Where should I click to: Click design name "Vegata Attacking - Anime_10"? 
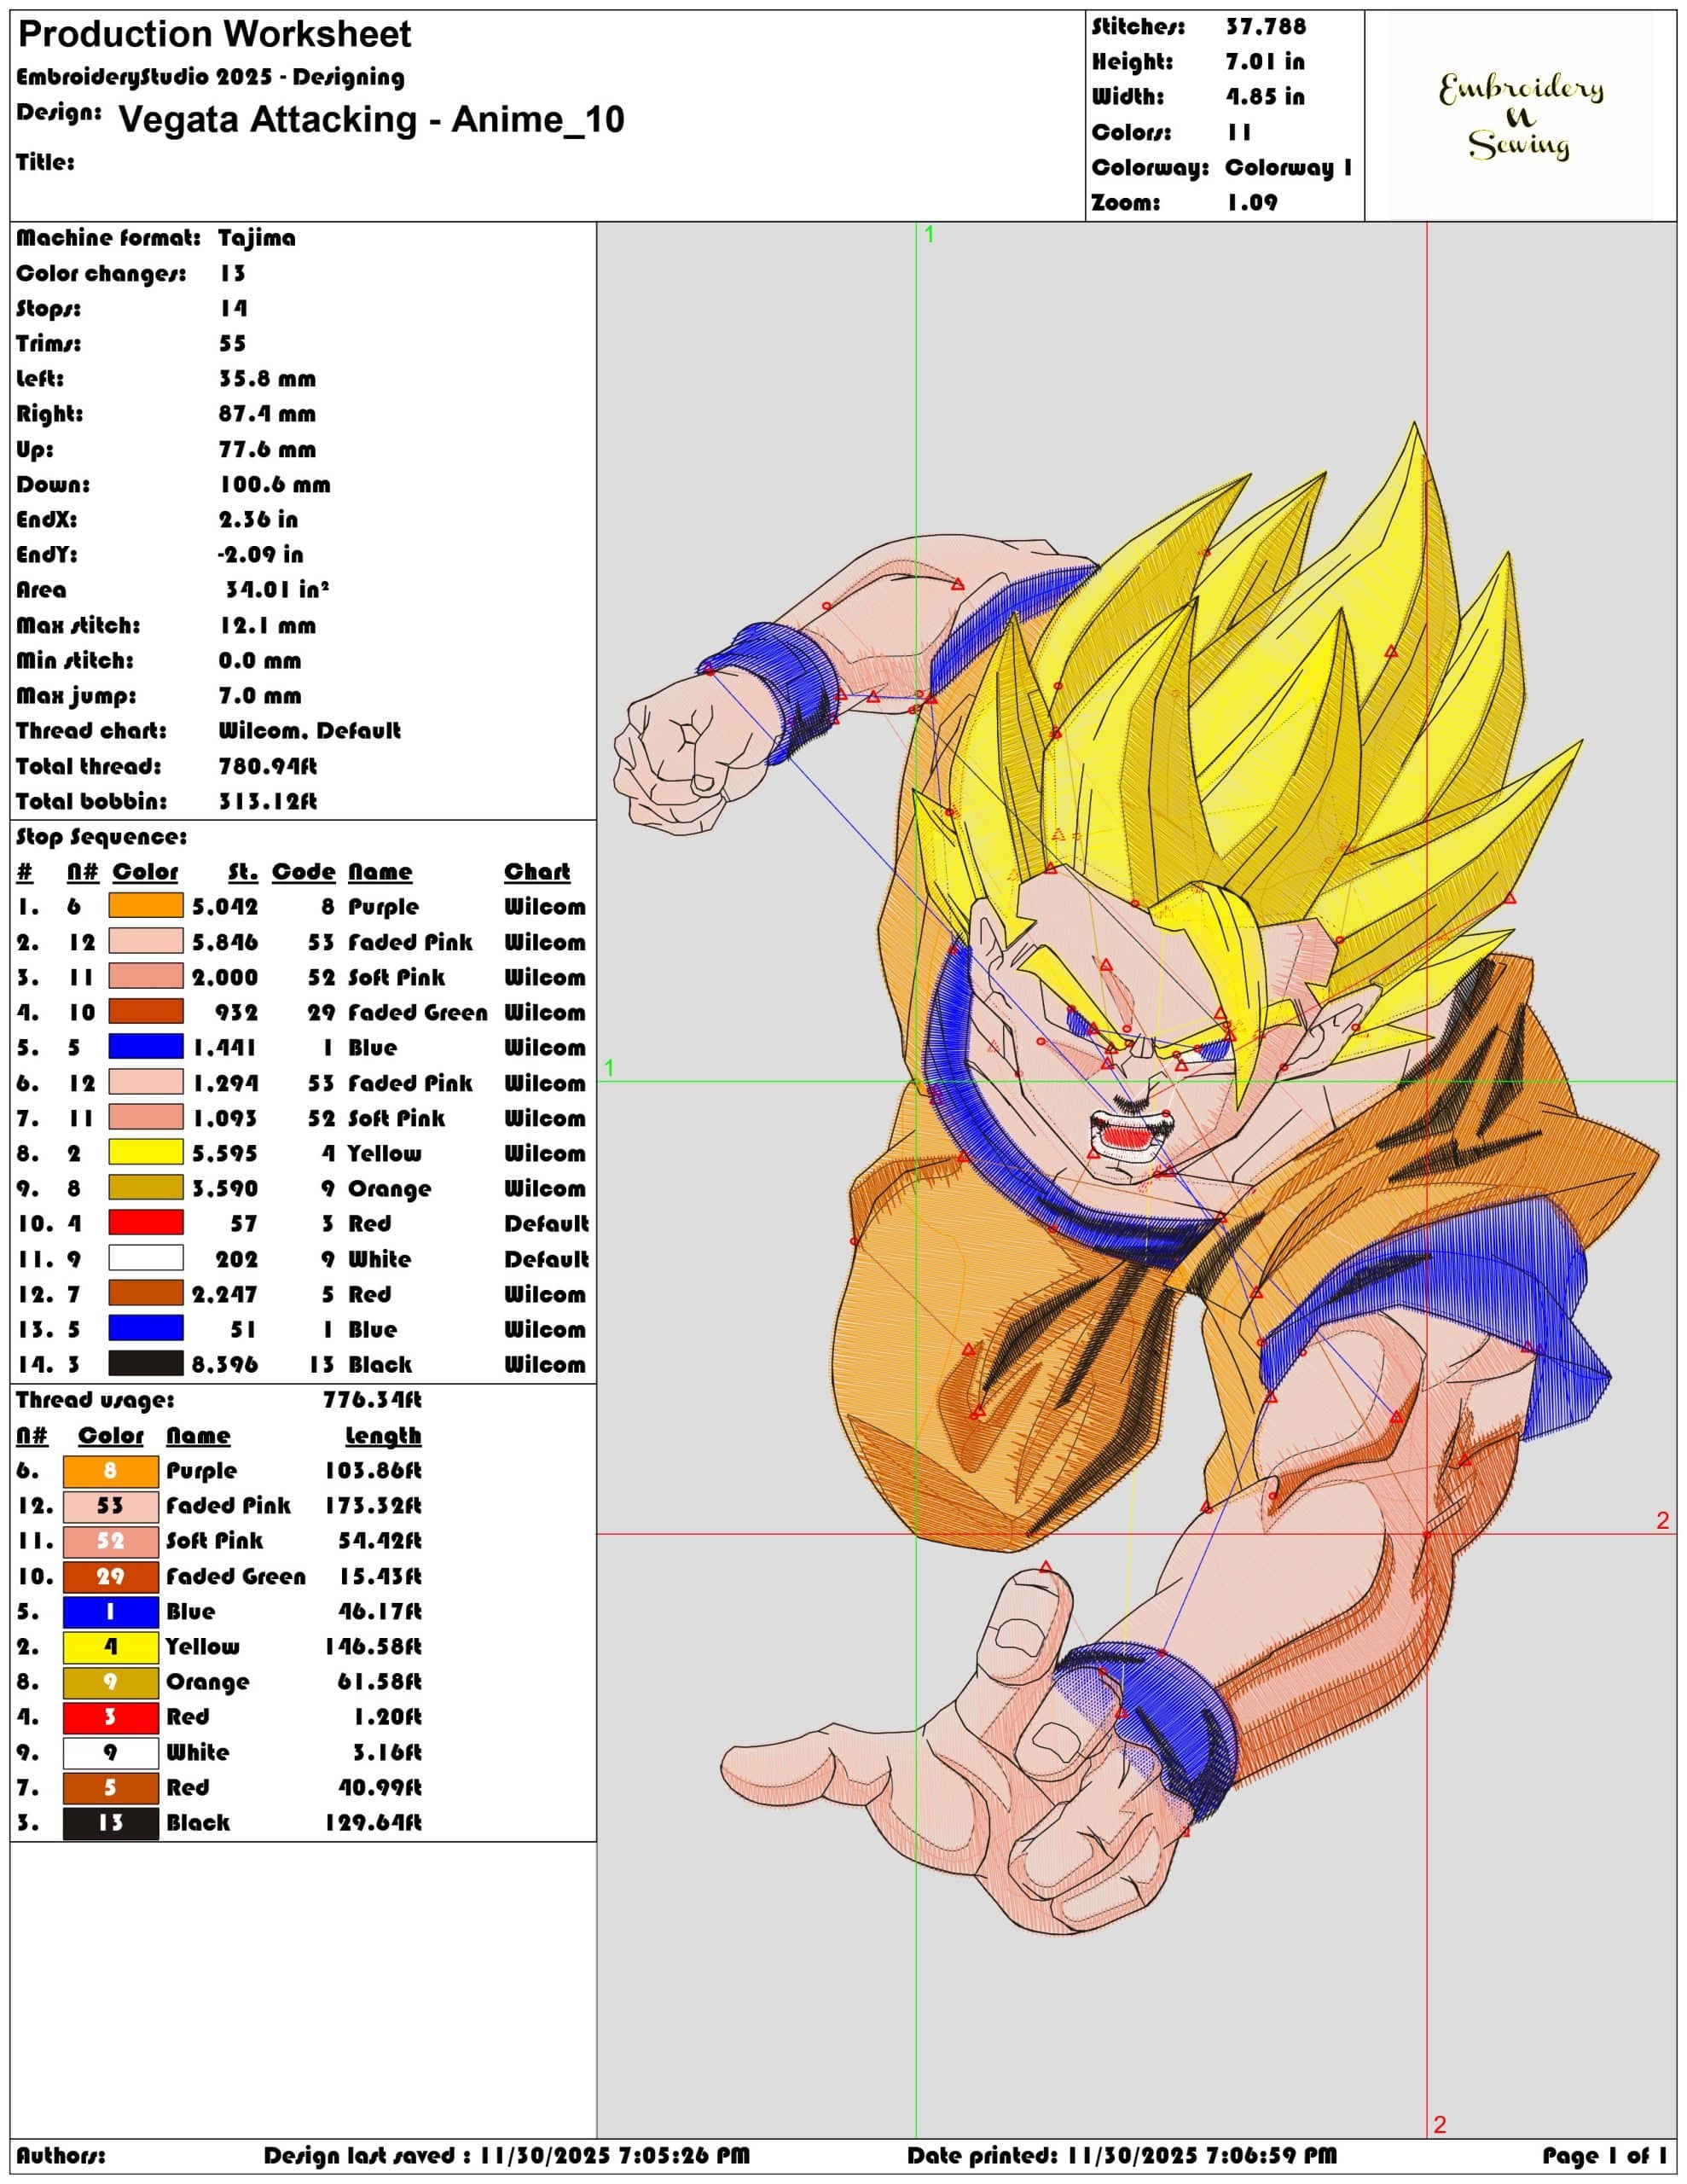pyautogui.click(x=371, y=119)
